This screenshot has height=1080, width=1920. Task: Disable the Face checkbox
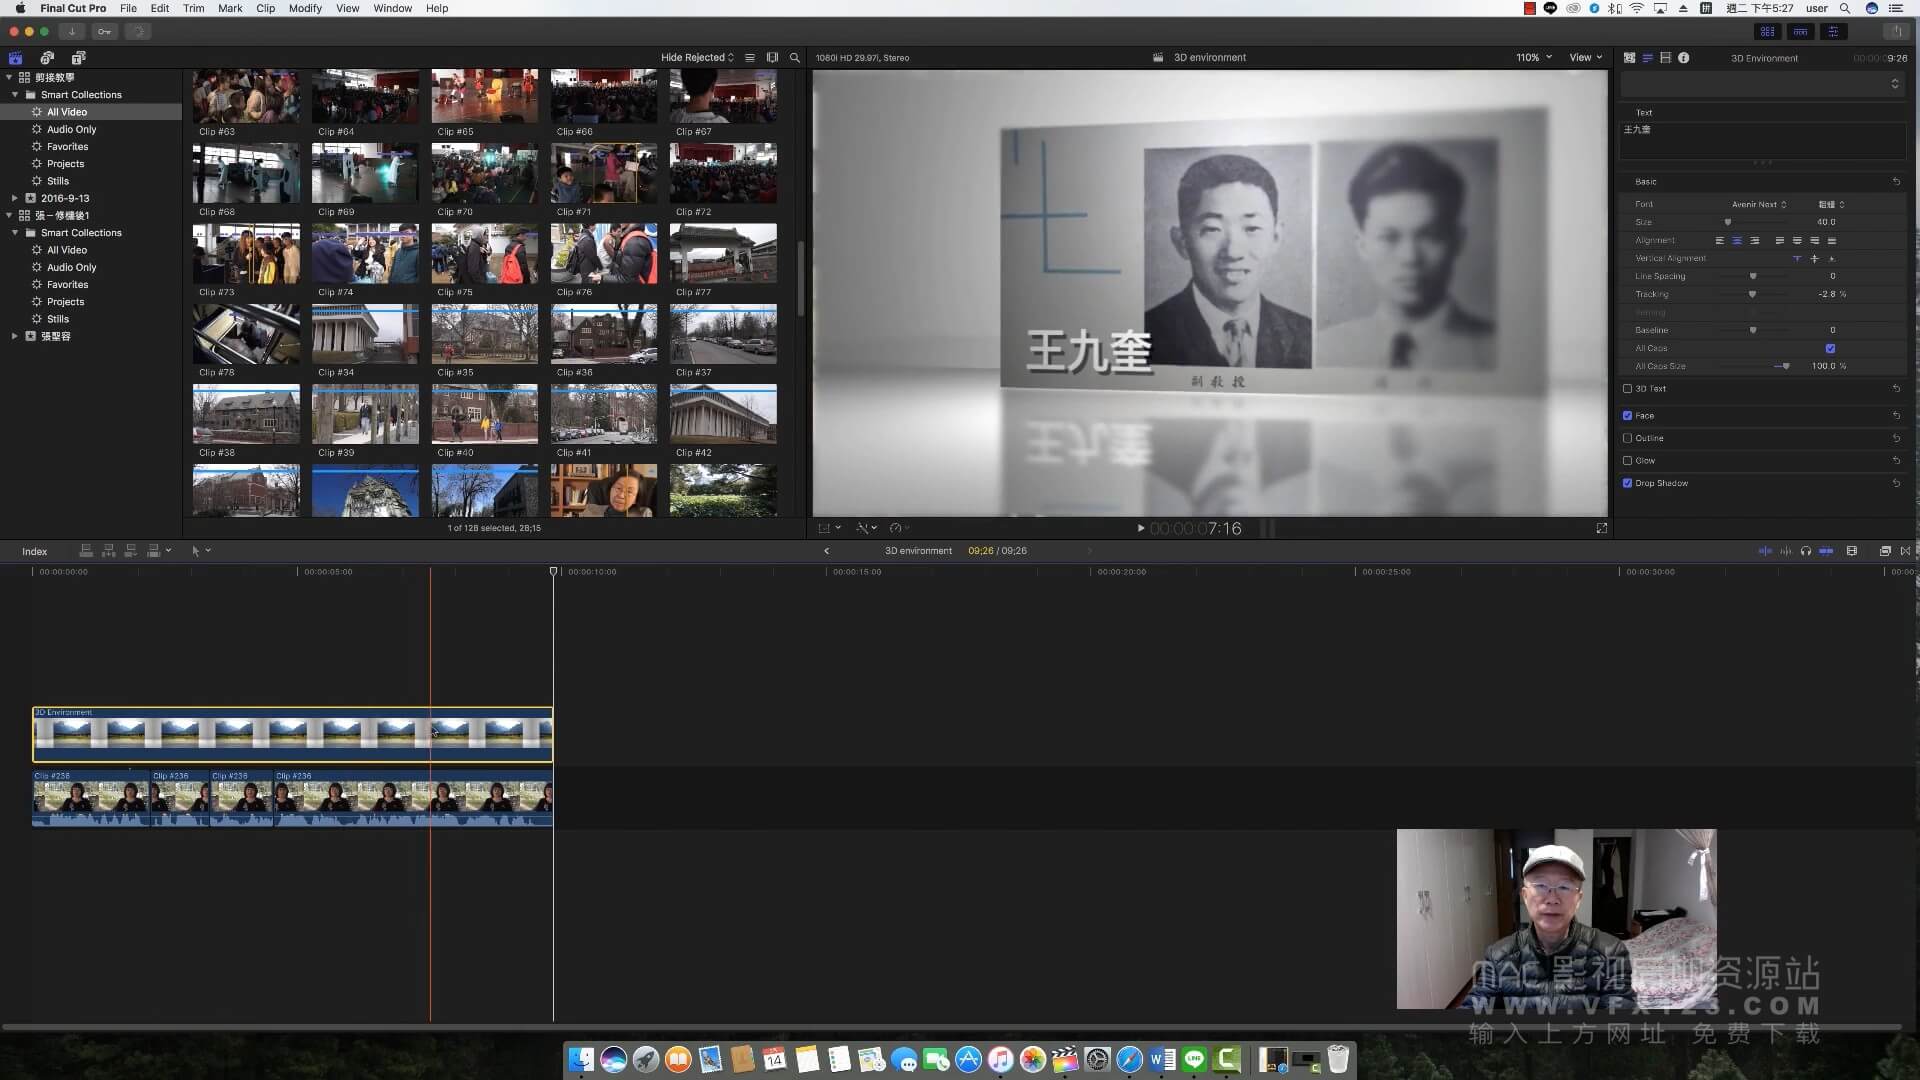click(x=1627, y=416)
